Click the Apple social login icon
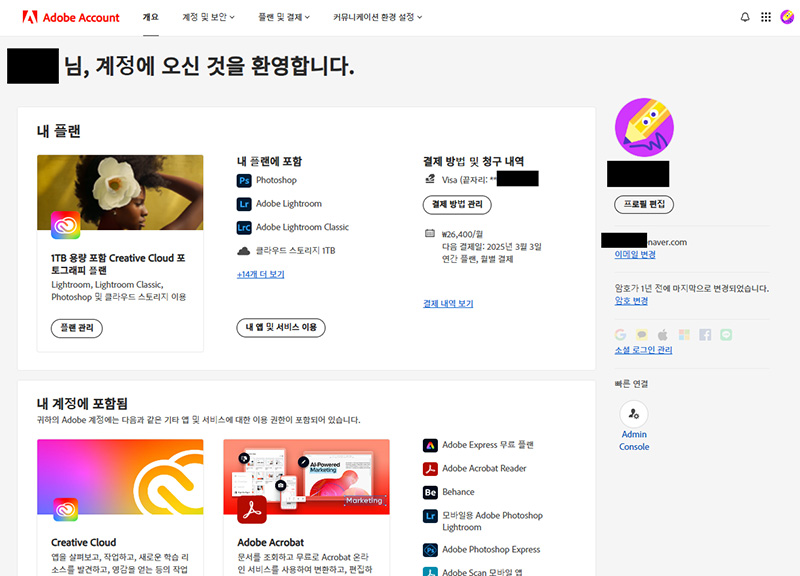 point(663,335)
